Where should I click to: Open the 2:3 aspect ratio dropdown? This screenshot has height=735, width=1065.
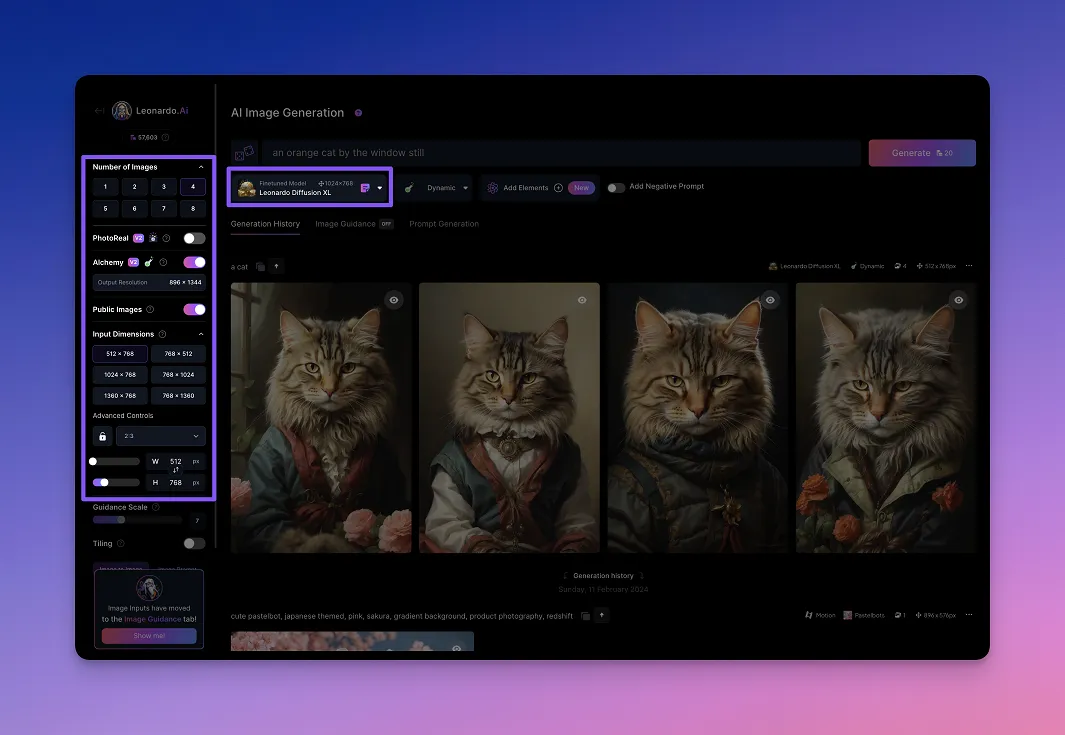click(x=161, y=436)
